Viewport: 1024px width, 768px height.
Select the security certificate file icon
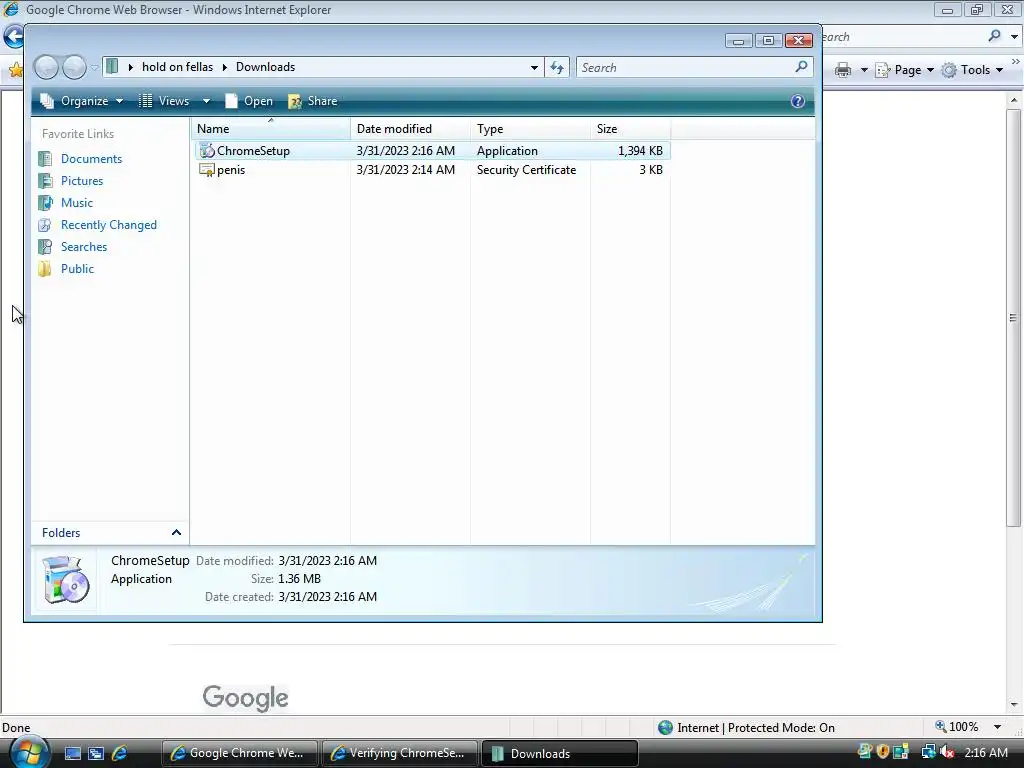pyautogui.click(x=207, y=170)
